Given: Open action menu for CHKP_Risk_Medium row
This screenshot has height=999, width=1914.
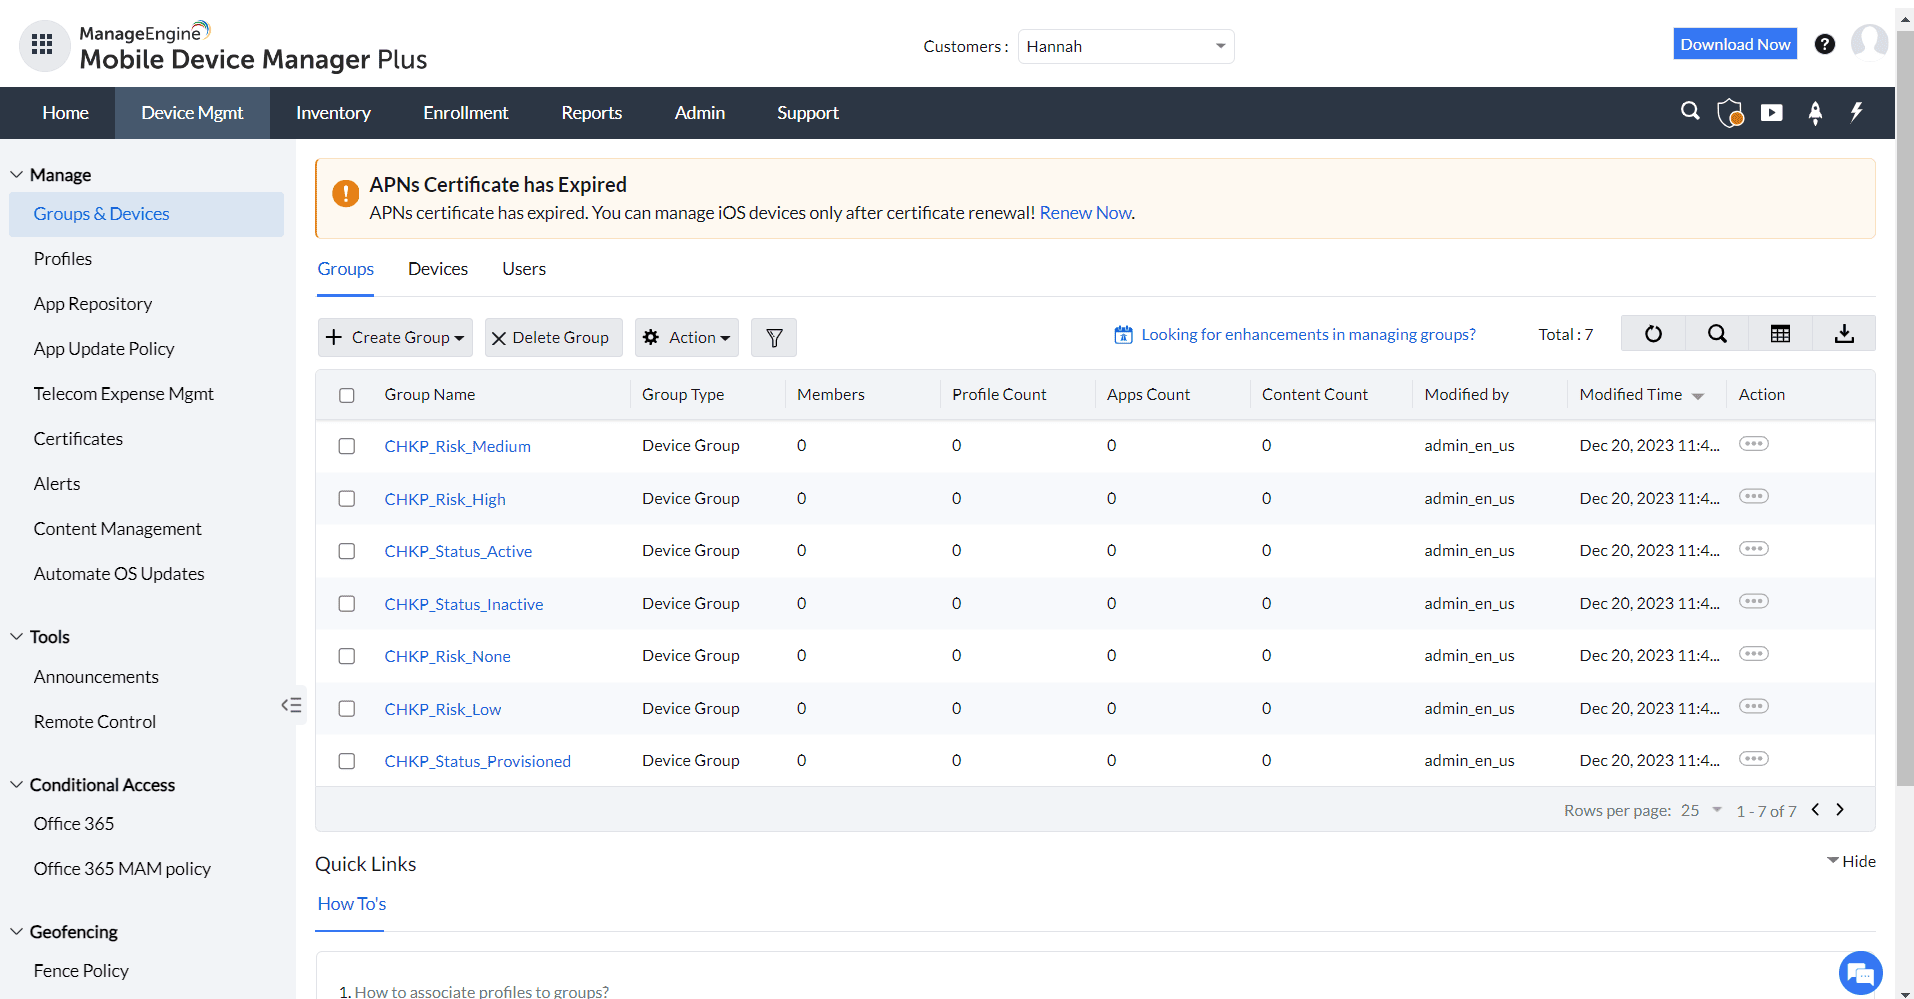Looking at the screenshot, I should [1754, 444].
